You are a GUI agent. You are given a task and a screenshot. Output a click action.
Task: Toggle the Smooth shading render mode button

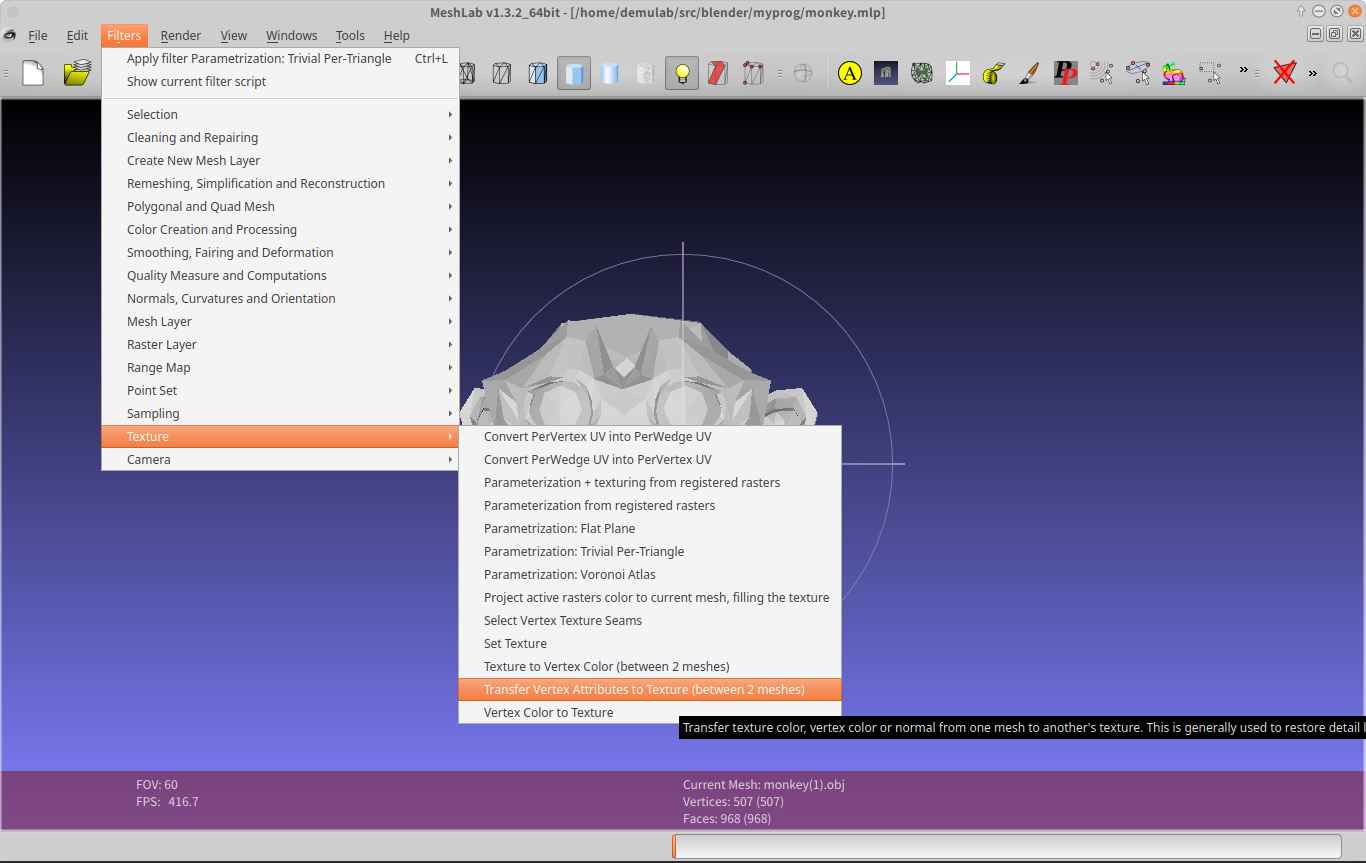(x=610, y=73)
